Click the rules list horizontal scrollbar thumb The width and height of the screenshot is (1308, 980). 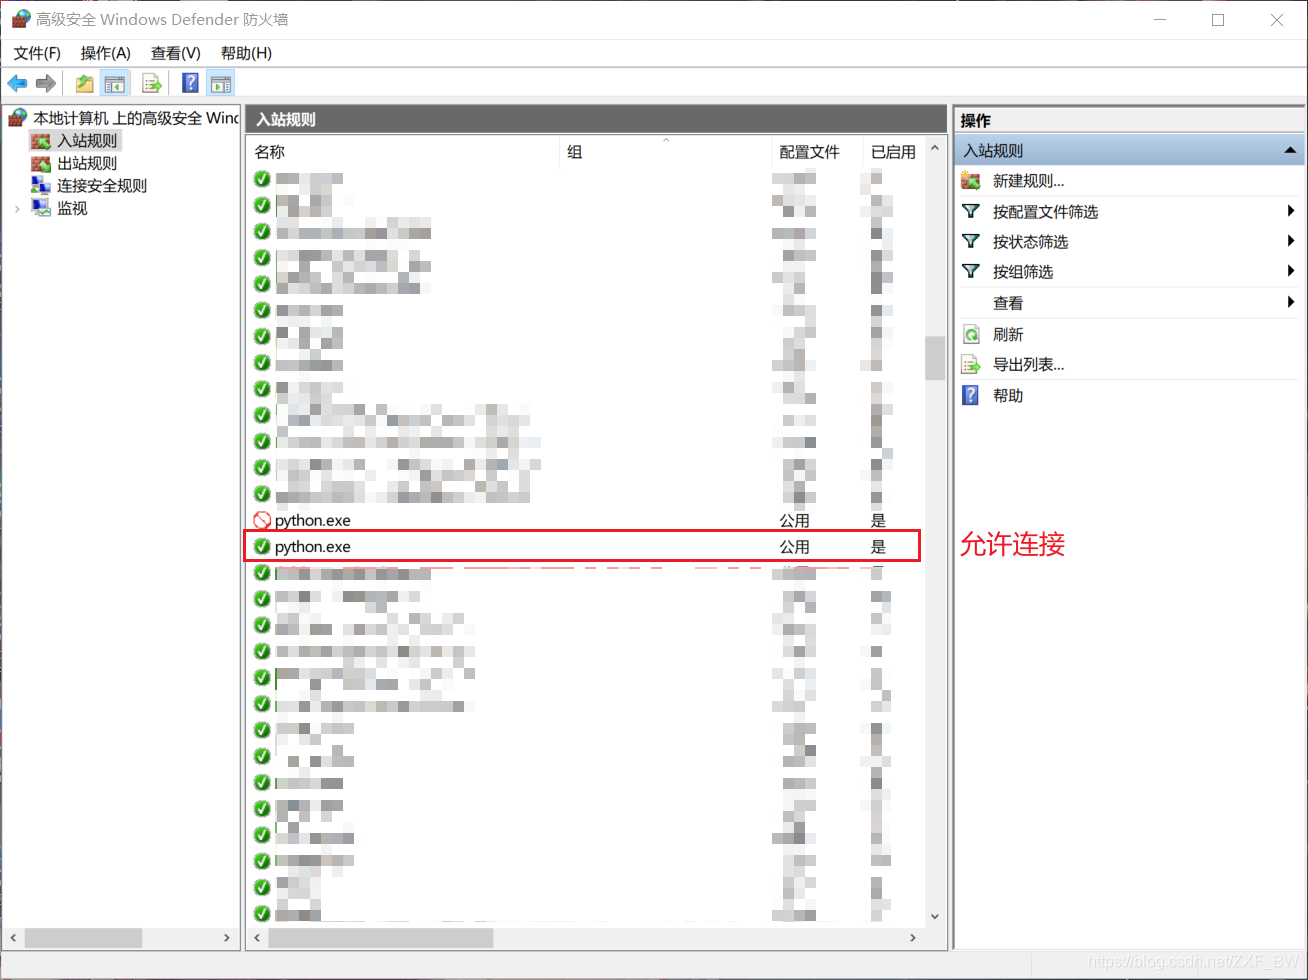[381, 938]
